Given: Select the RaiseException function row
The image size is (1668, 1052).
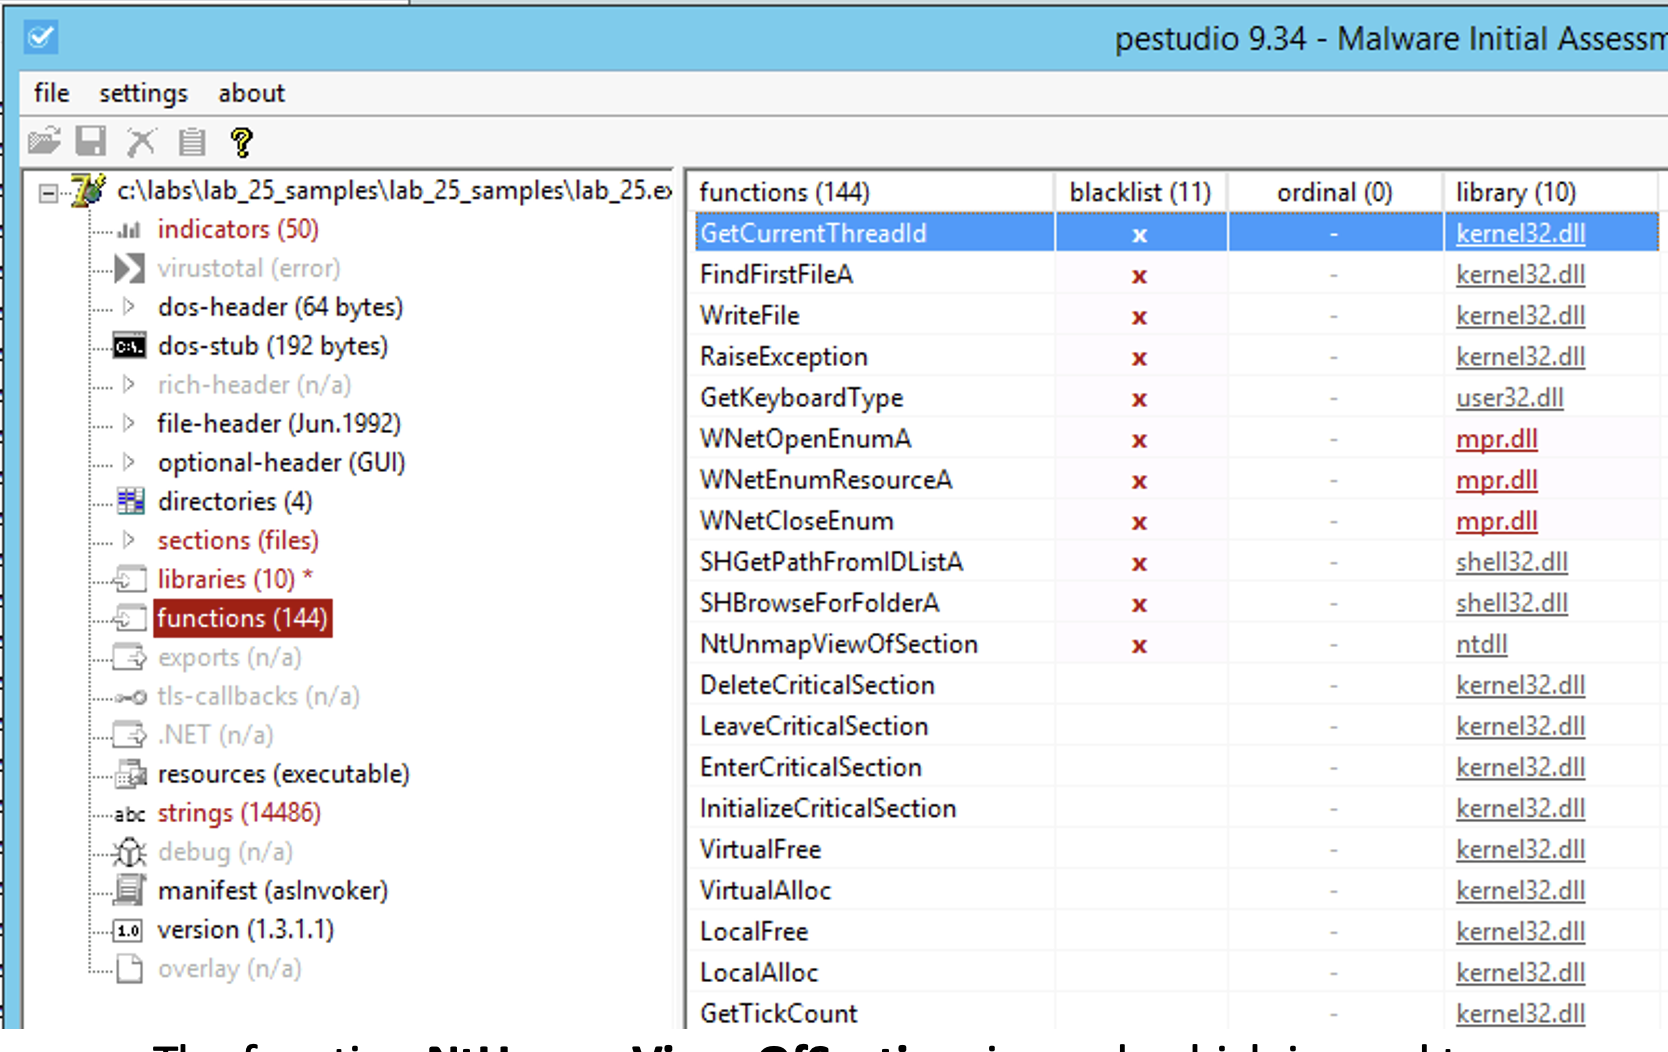Looking at the screenshot, I should (1177, 357).
